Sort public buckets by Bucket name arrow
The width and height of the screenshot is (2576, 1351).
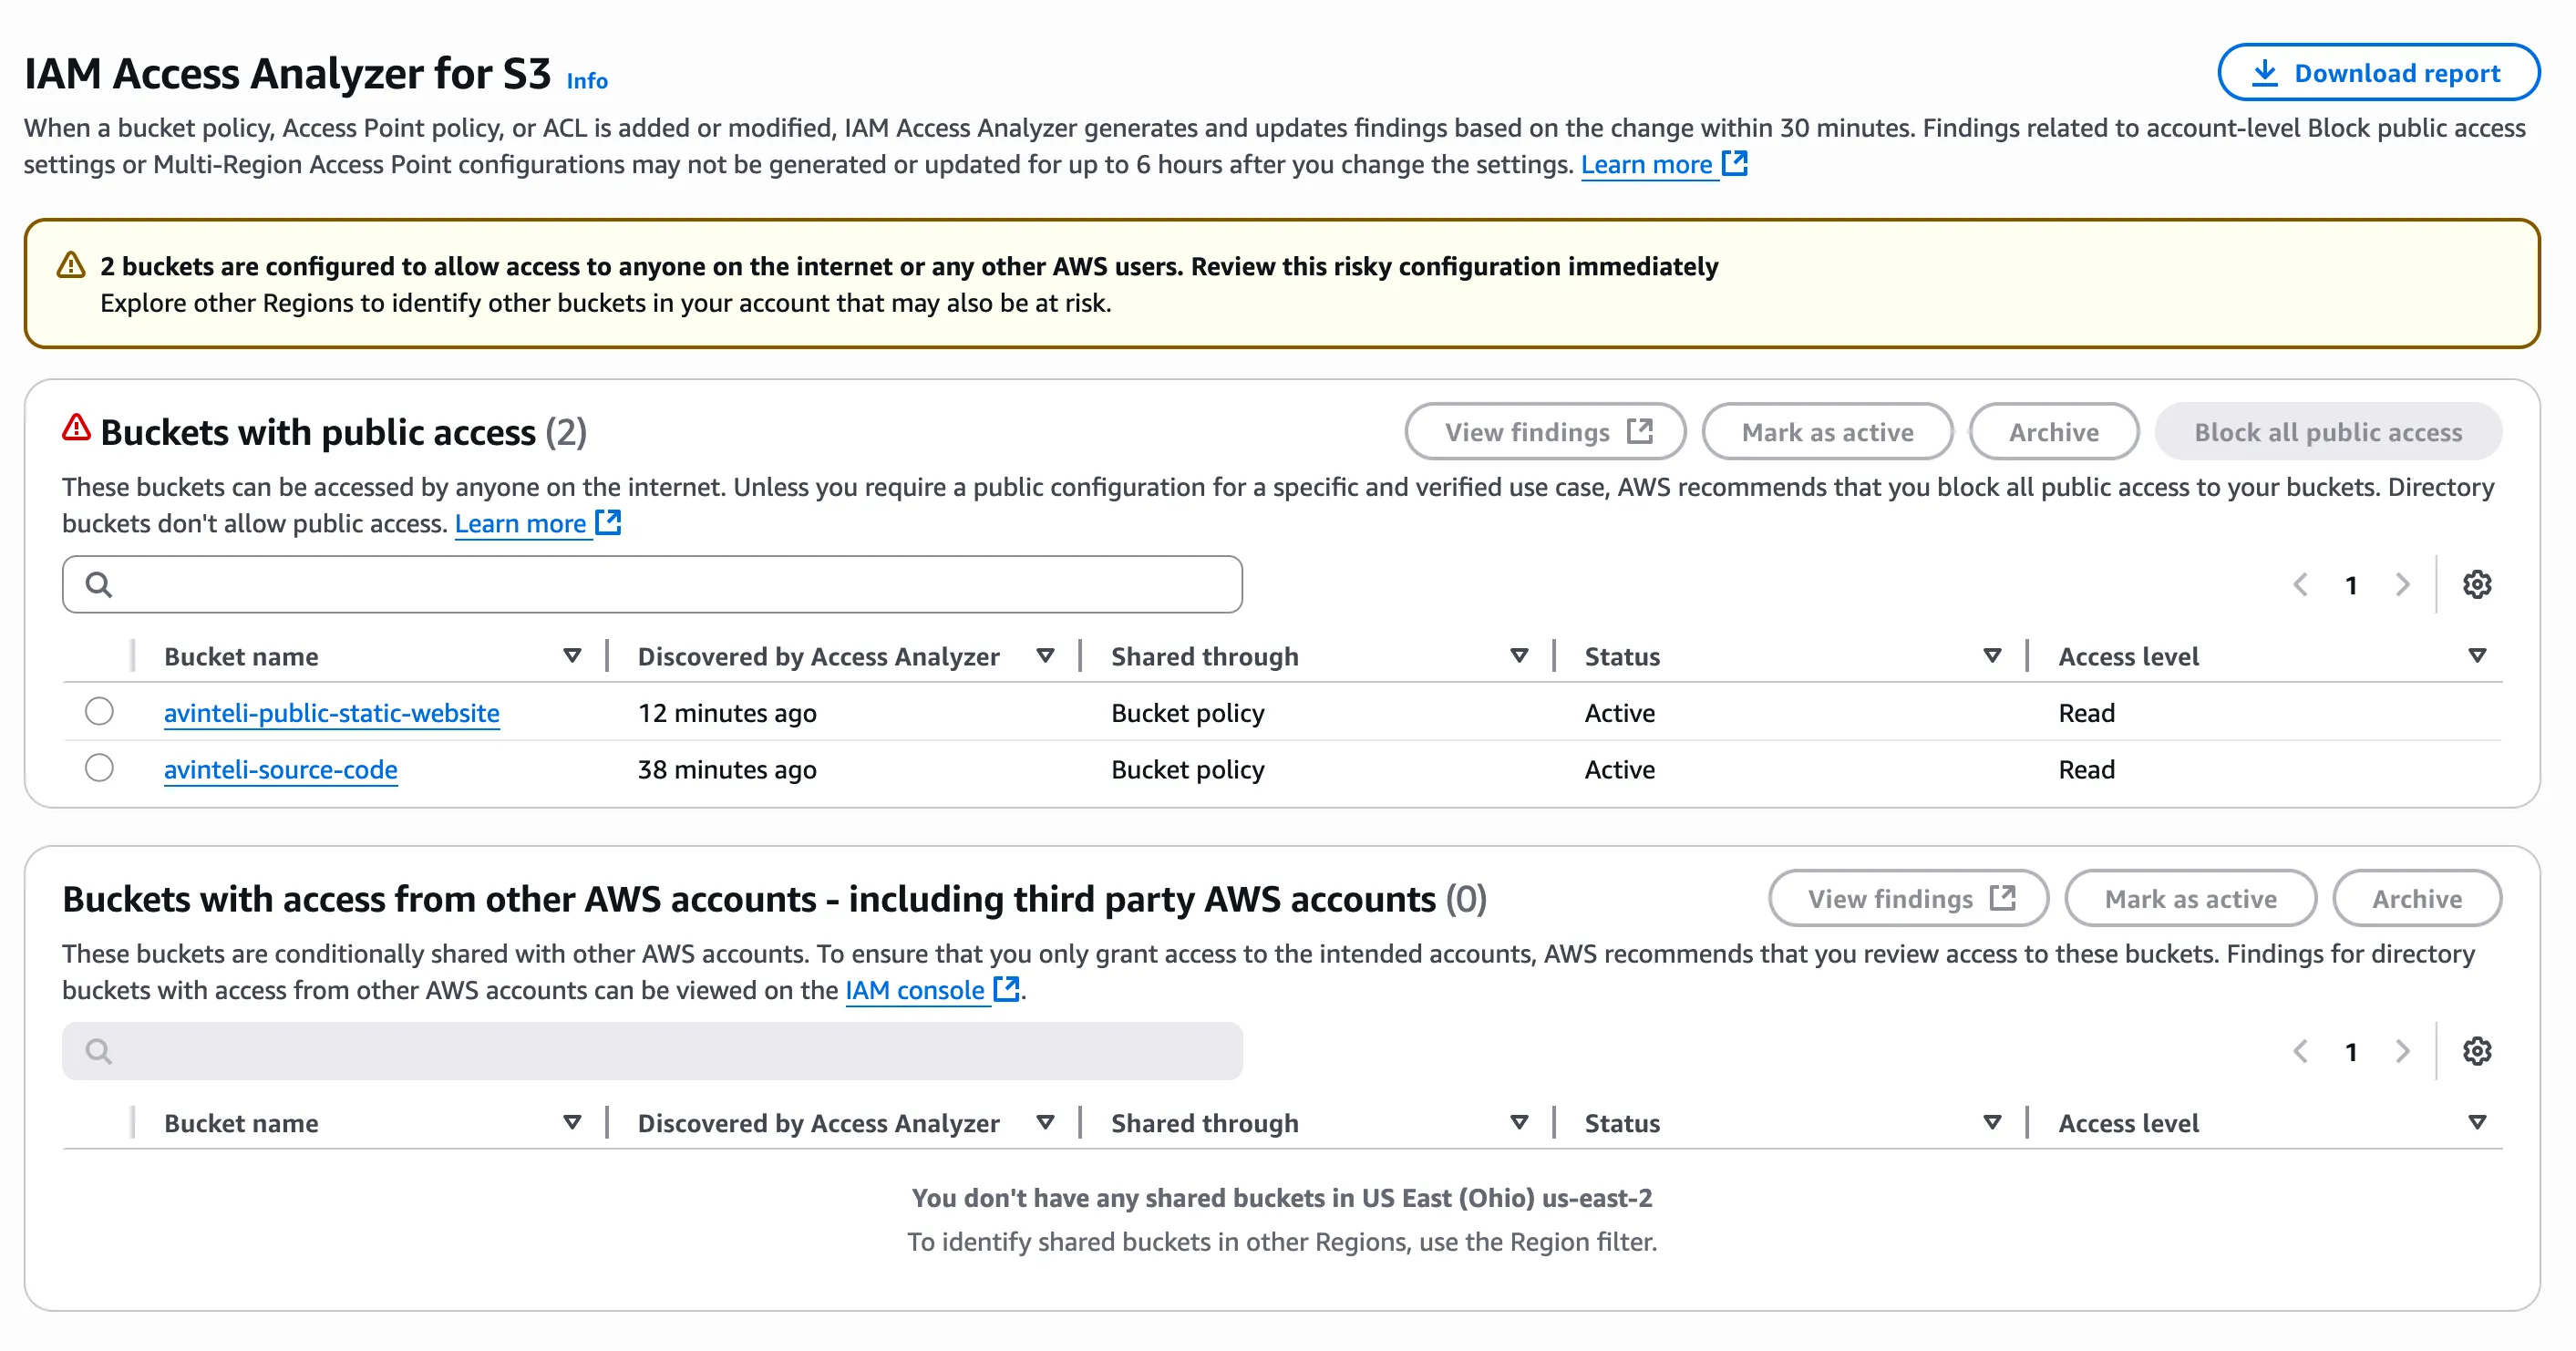(572, 656)
